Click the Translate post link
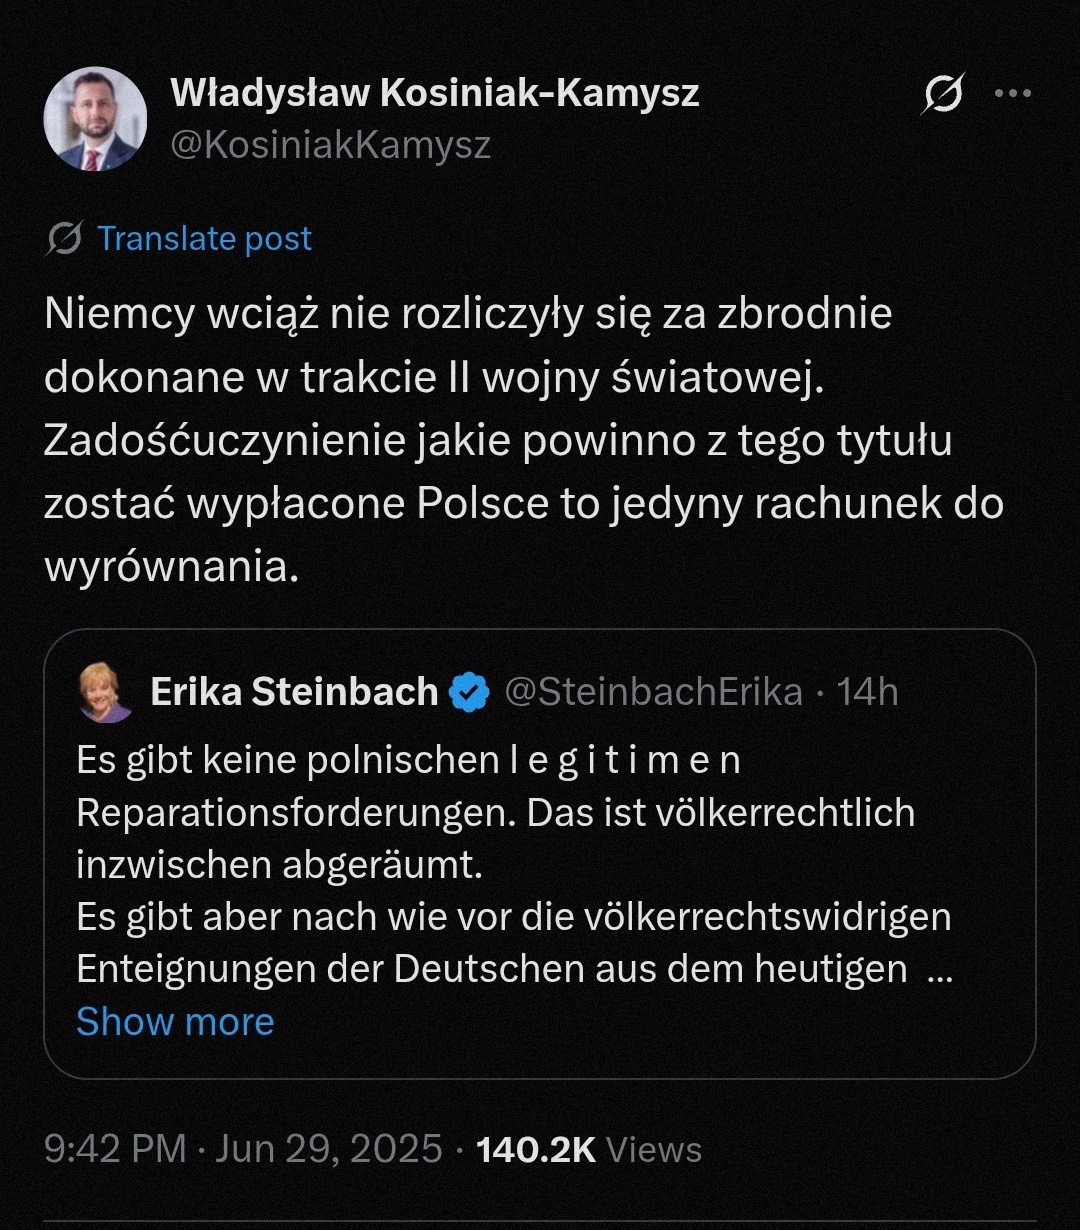 [204, 239]
